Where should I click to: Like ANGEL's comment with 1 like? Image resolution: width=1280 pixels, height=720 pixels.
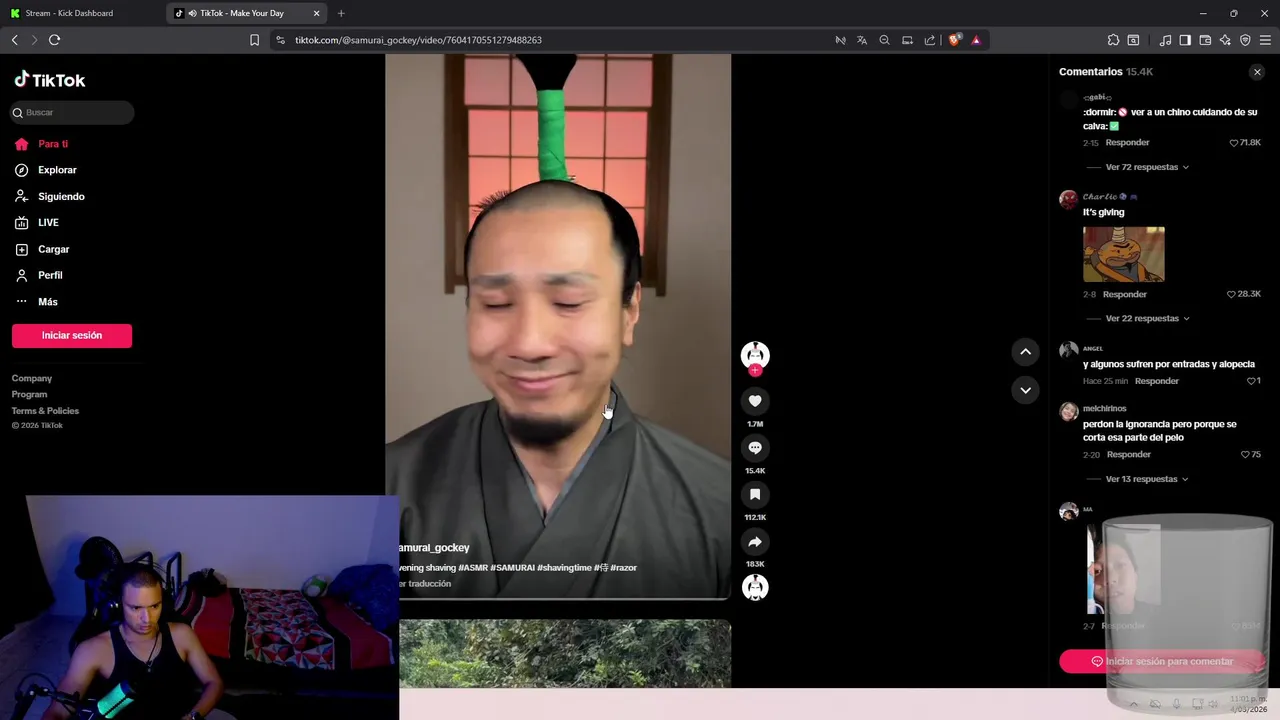(x=1251, y=381)
